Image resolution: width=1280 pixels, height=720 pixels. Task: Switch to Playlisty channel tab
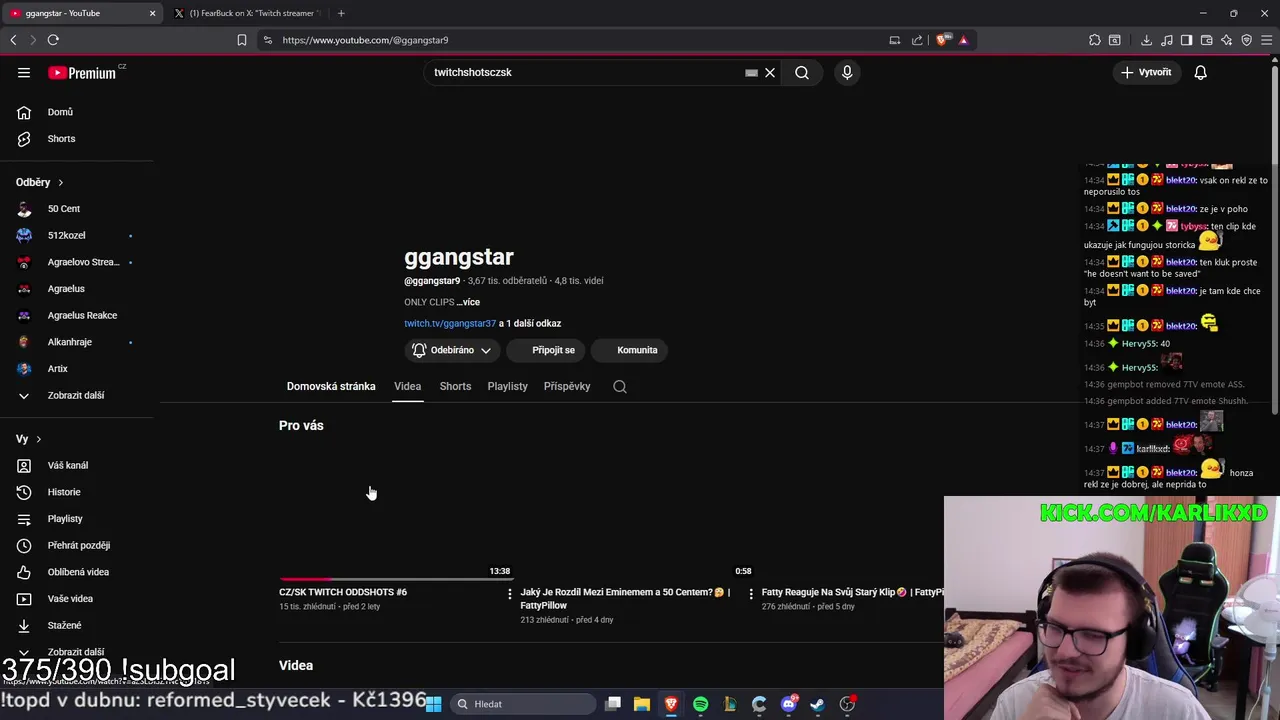507,386
